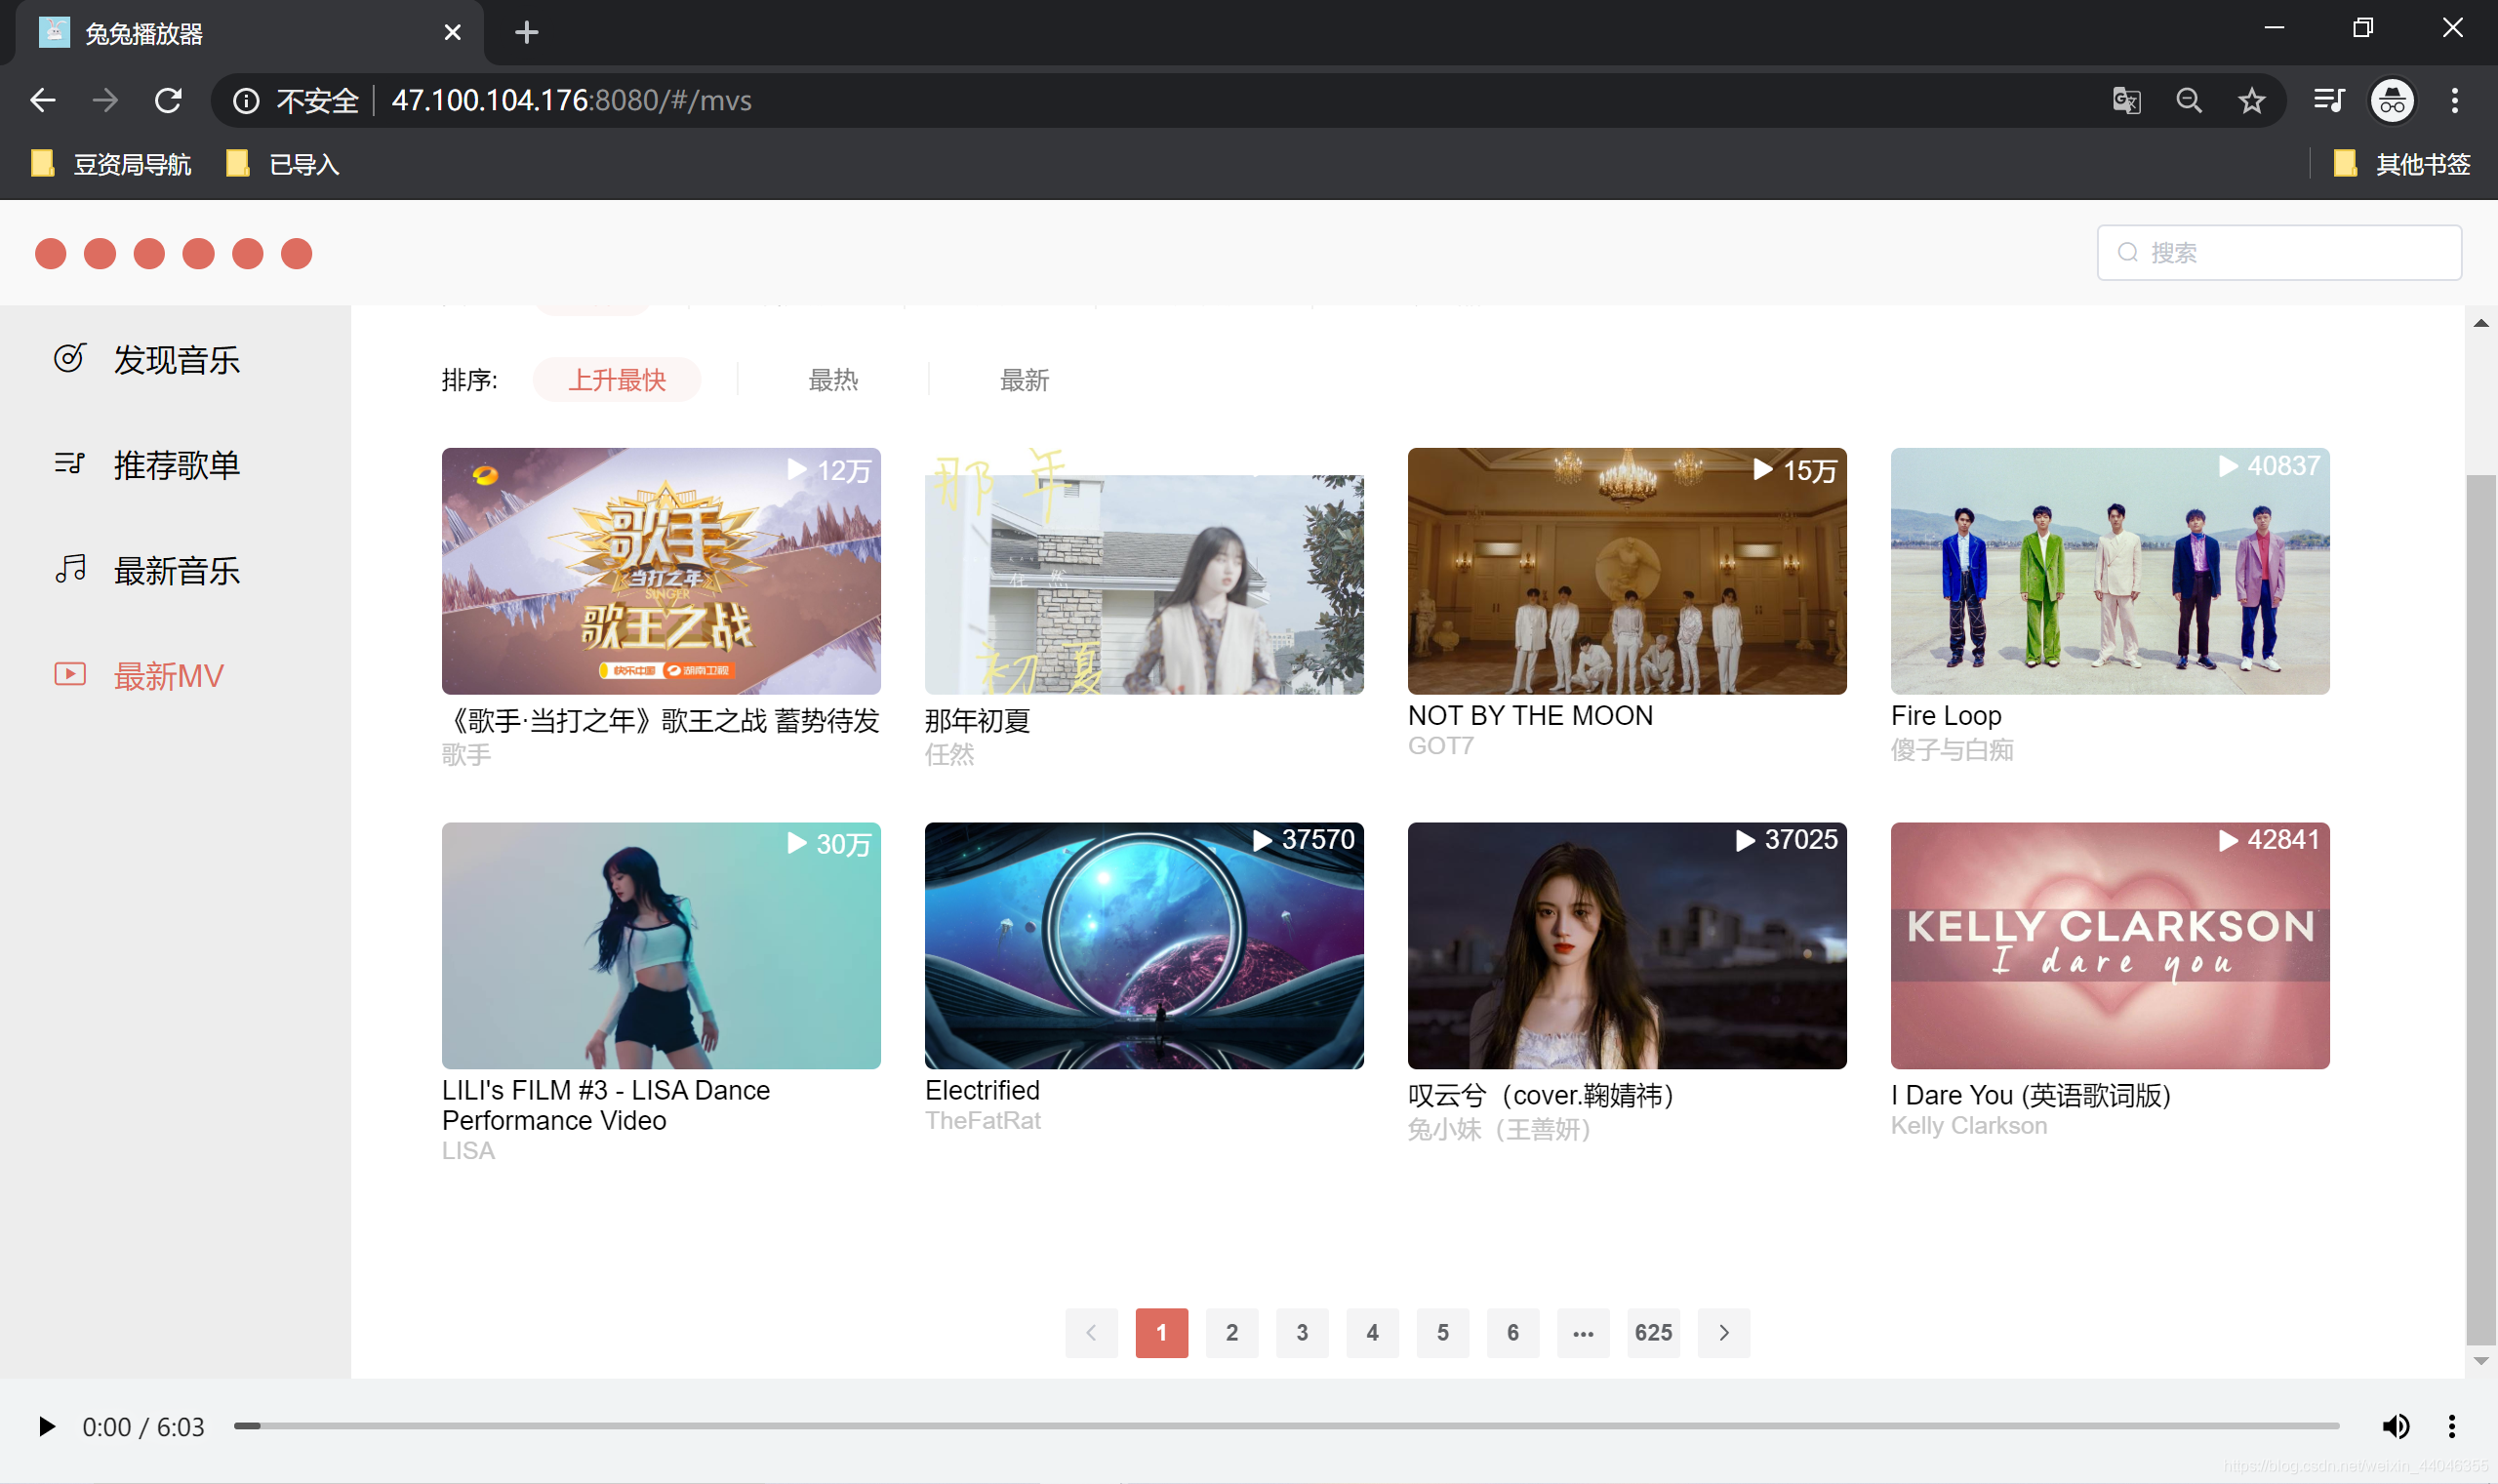Click the Electrified title text

(x=982, y=1089)
